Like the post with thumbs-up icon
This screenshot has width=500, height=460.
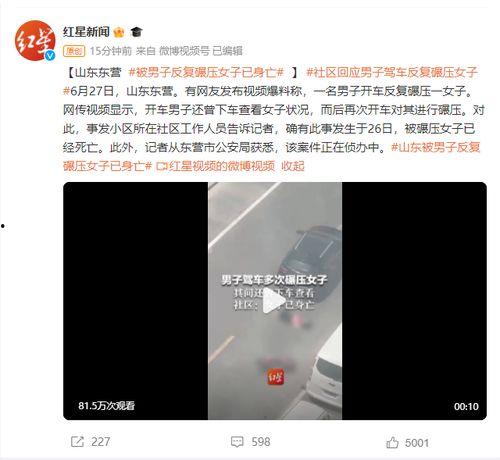click(392, 442)
